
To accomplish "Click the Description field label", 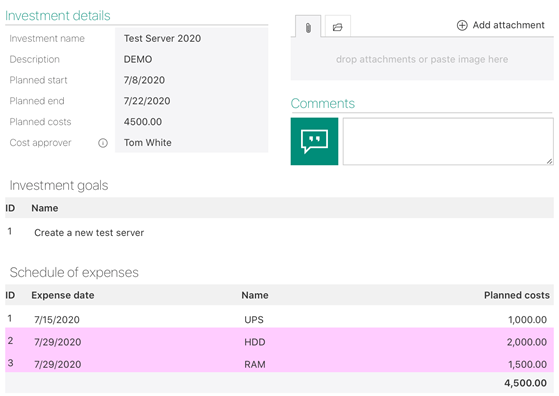I will click(x=35, y=59).
